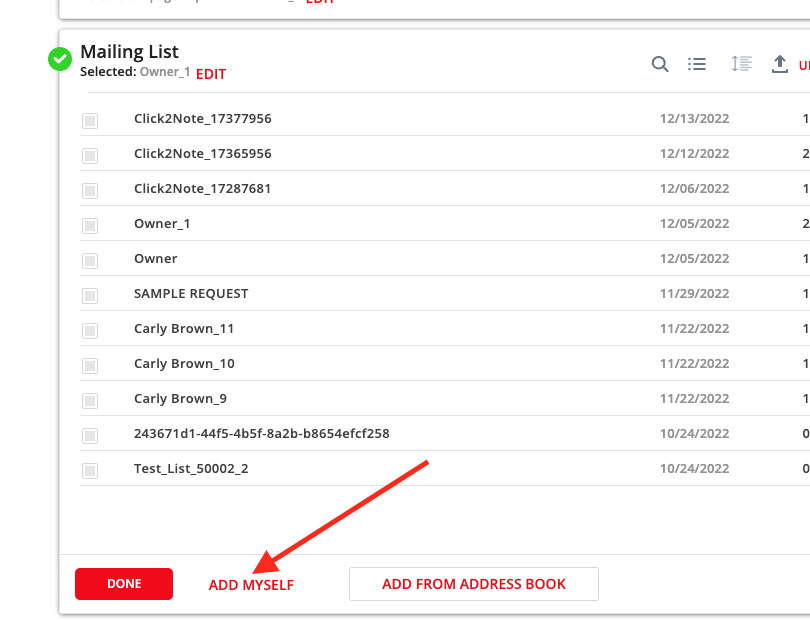Check the 243671d1-44f5 list checkbox
This screenshot has width=810, height=620.
click(x=90, y=436)
